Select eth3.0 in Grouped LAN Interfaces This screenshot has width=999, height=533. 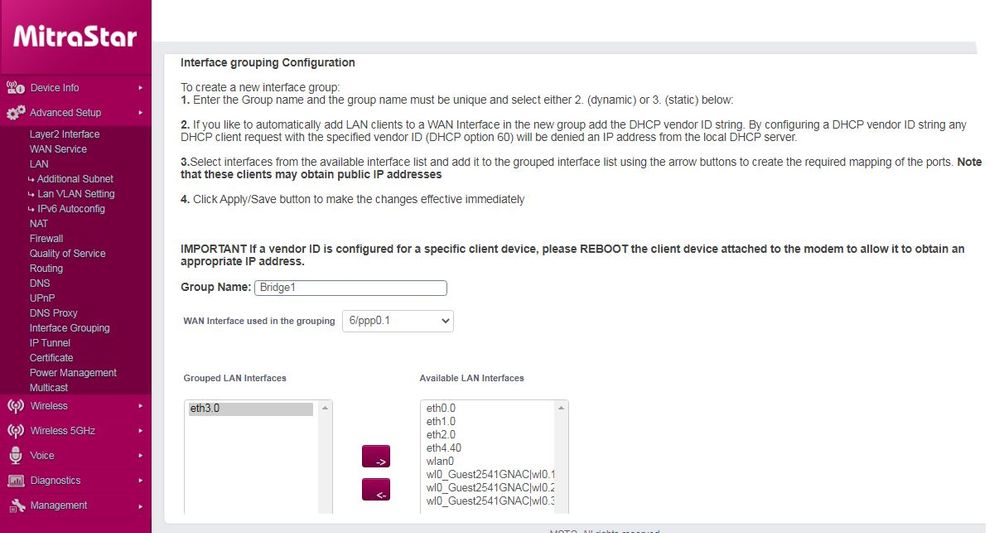pos(250,409)
